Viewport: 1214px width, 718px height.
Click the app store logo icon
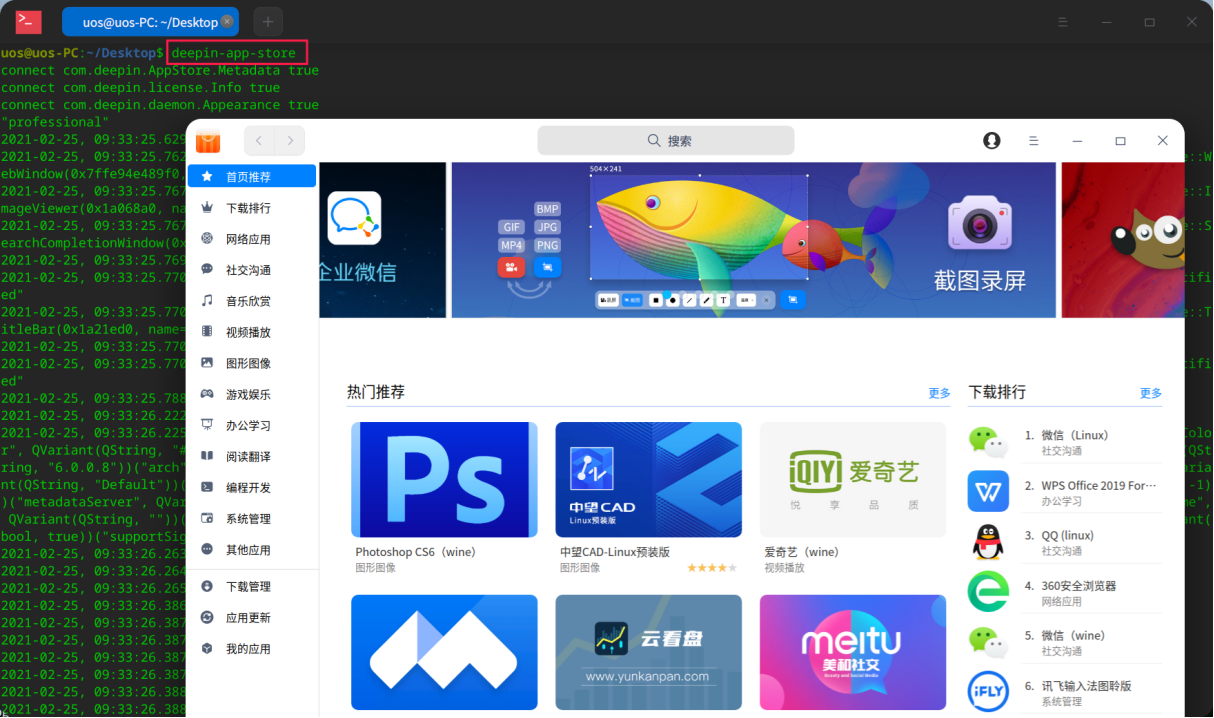pos(208,141)
